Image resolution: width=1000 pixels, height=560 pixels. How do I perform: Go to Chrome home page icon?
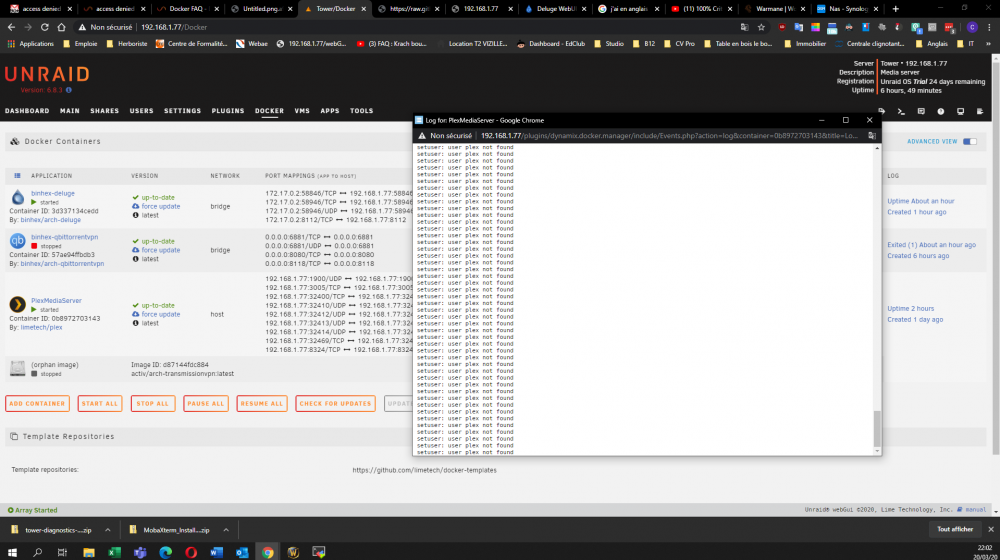point(61,27)
